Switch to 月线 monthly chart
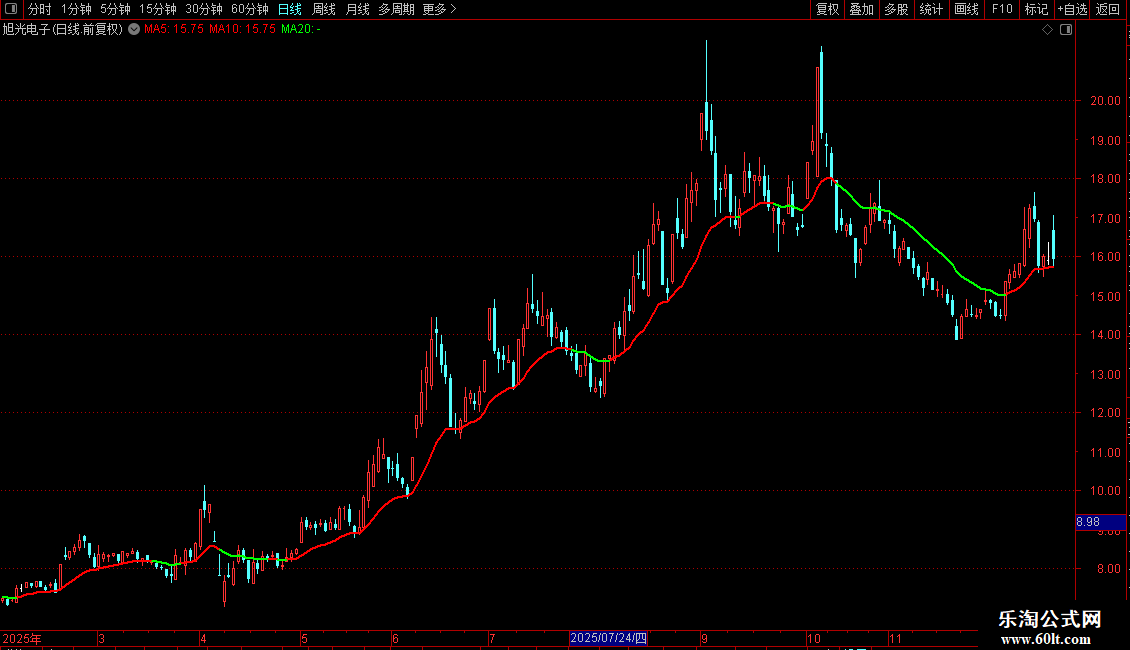Image resolution: width=1130 pixels, height=650 pixels. tap(357, 9)
